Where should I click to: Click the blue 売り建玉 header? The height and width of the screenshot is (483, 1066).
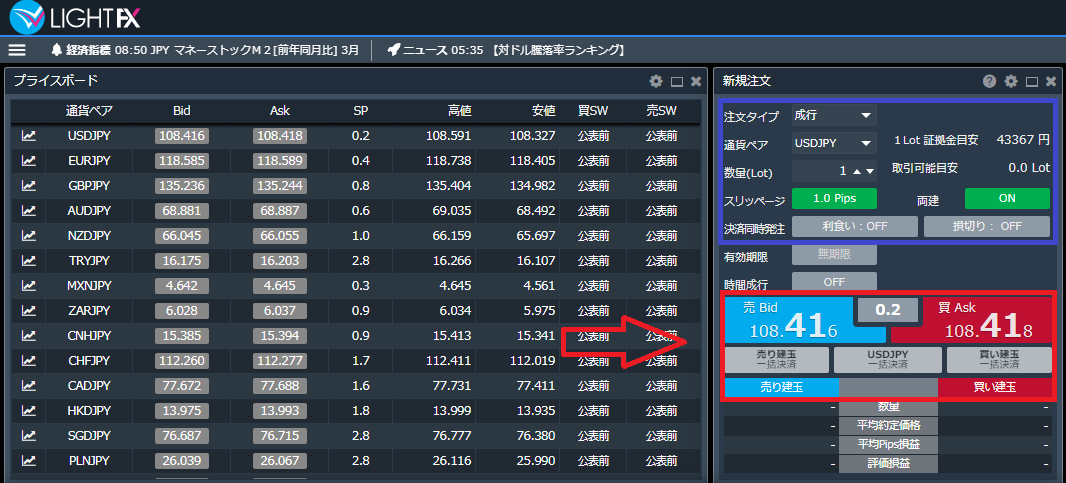[782, 387]
